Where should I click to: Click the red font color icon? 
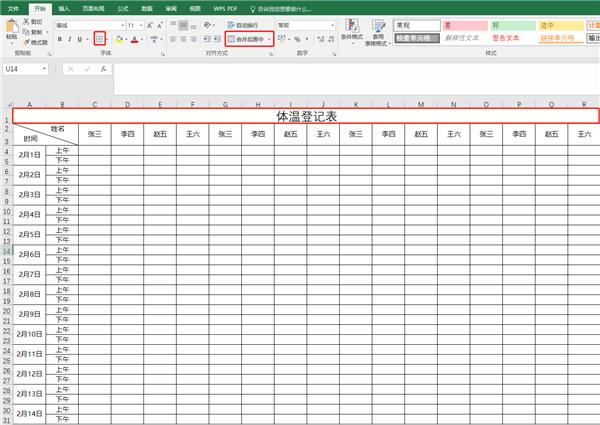pos(134,39)
